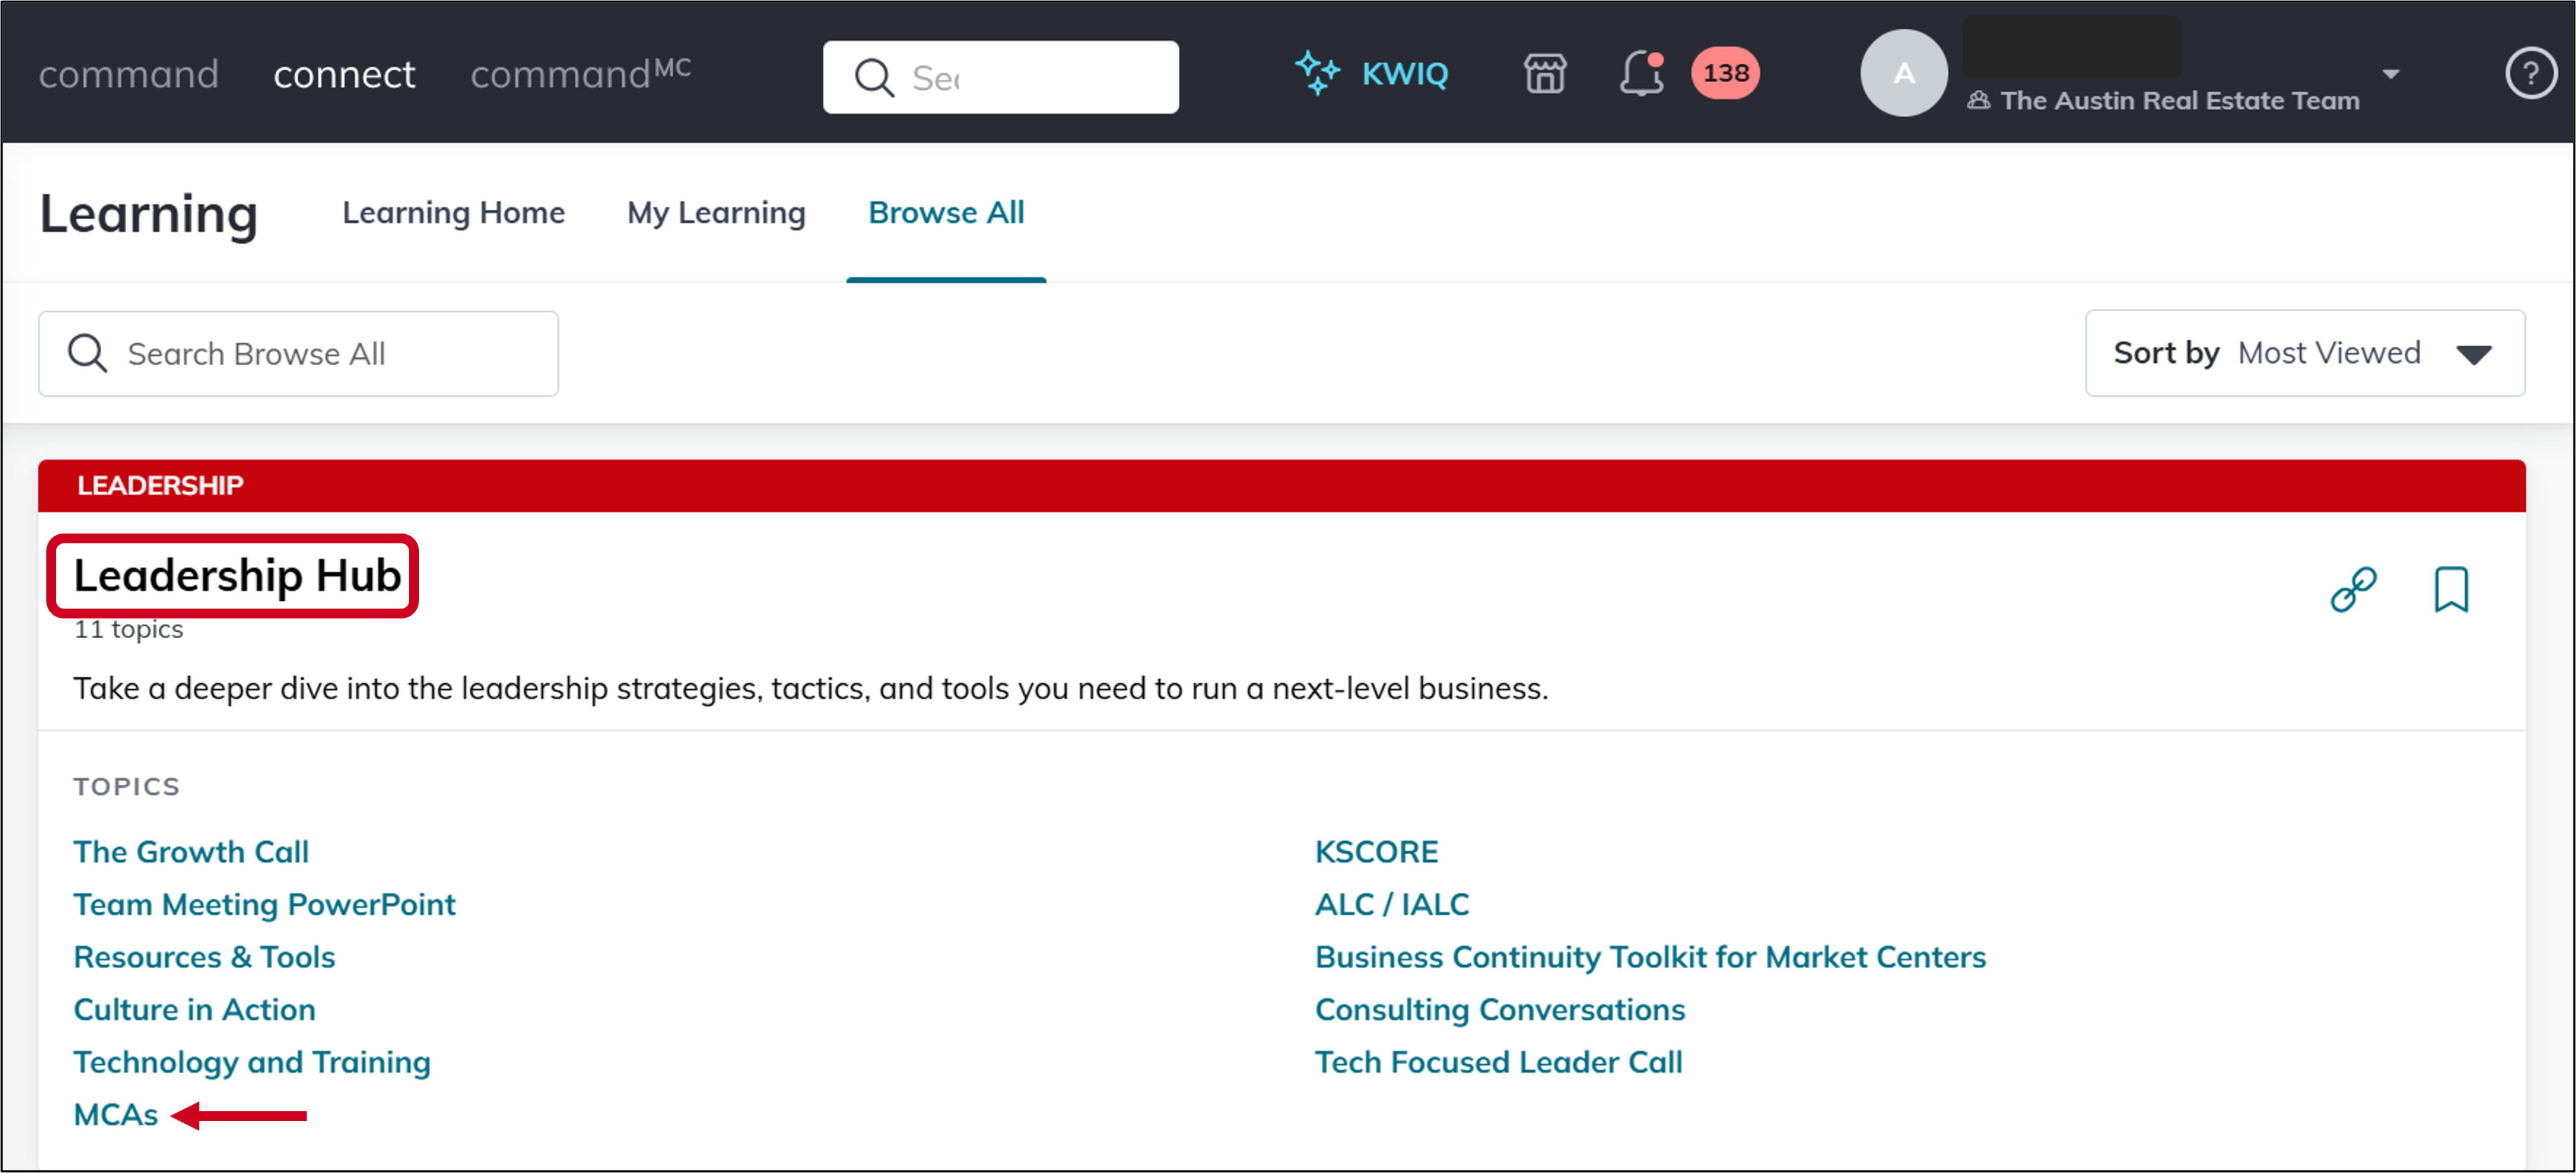The height and width of the screenshot is (1173, 2576).
Task: Bookmark the Leadership Hub
Action: click(x=2450, y=589)
